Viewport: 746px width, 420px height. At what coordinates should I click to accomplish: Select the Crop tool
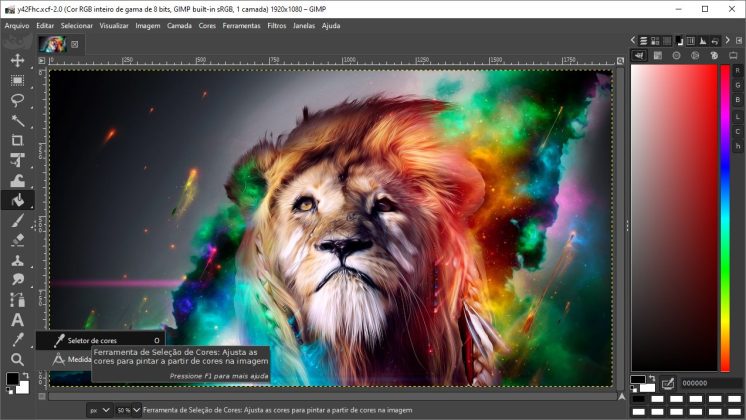click(18, 140)
